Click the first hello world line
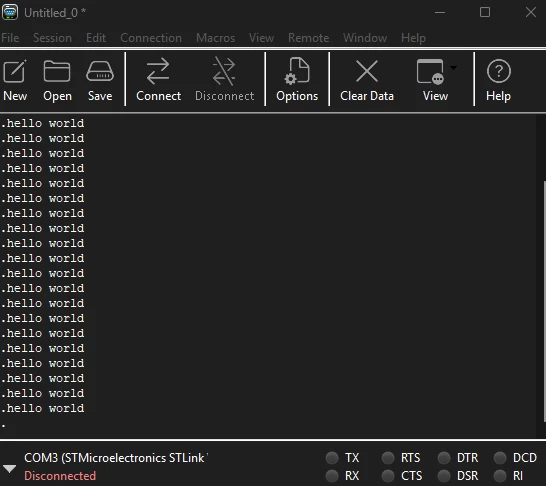546x486 pixels. pyautogui.click(x=42, y=123)
